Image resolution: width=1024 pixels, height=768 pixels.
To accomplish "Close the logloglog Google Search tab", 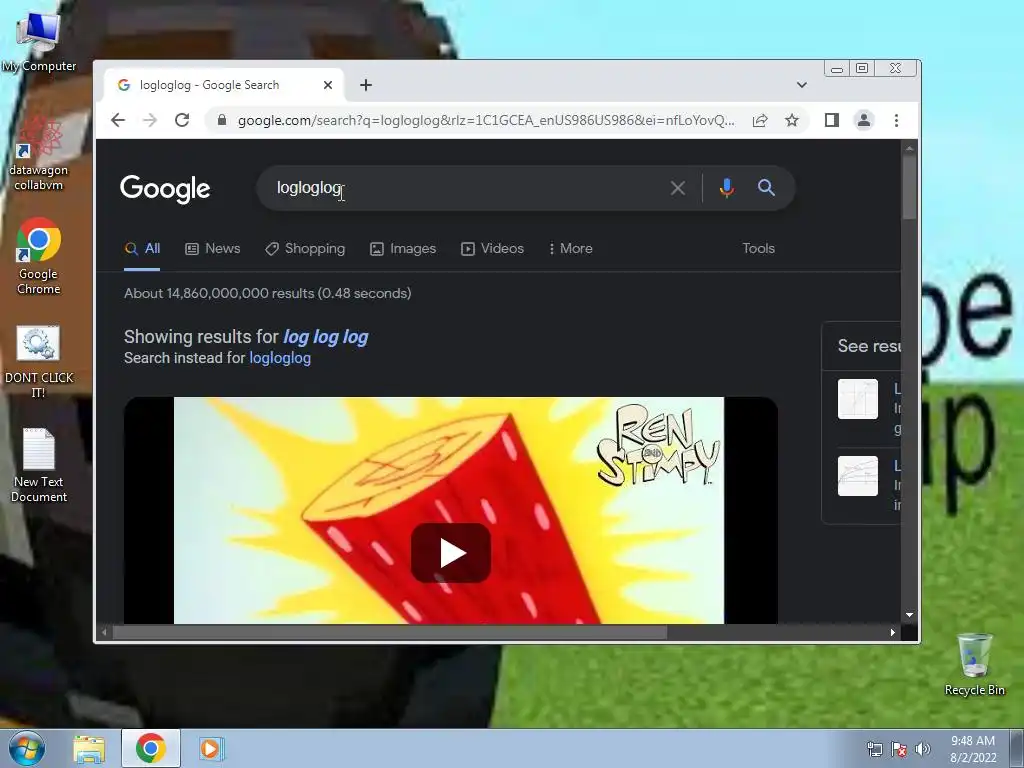I will [328, 85].
